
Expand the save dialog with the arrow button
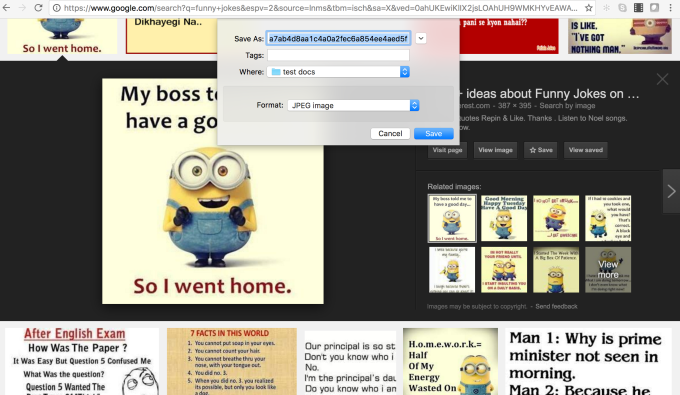[x=421, y=39]
